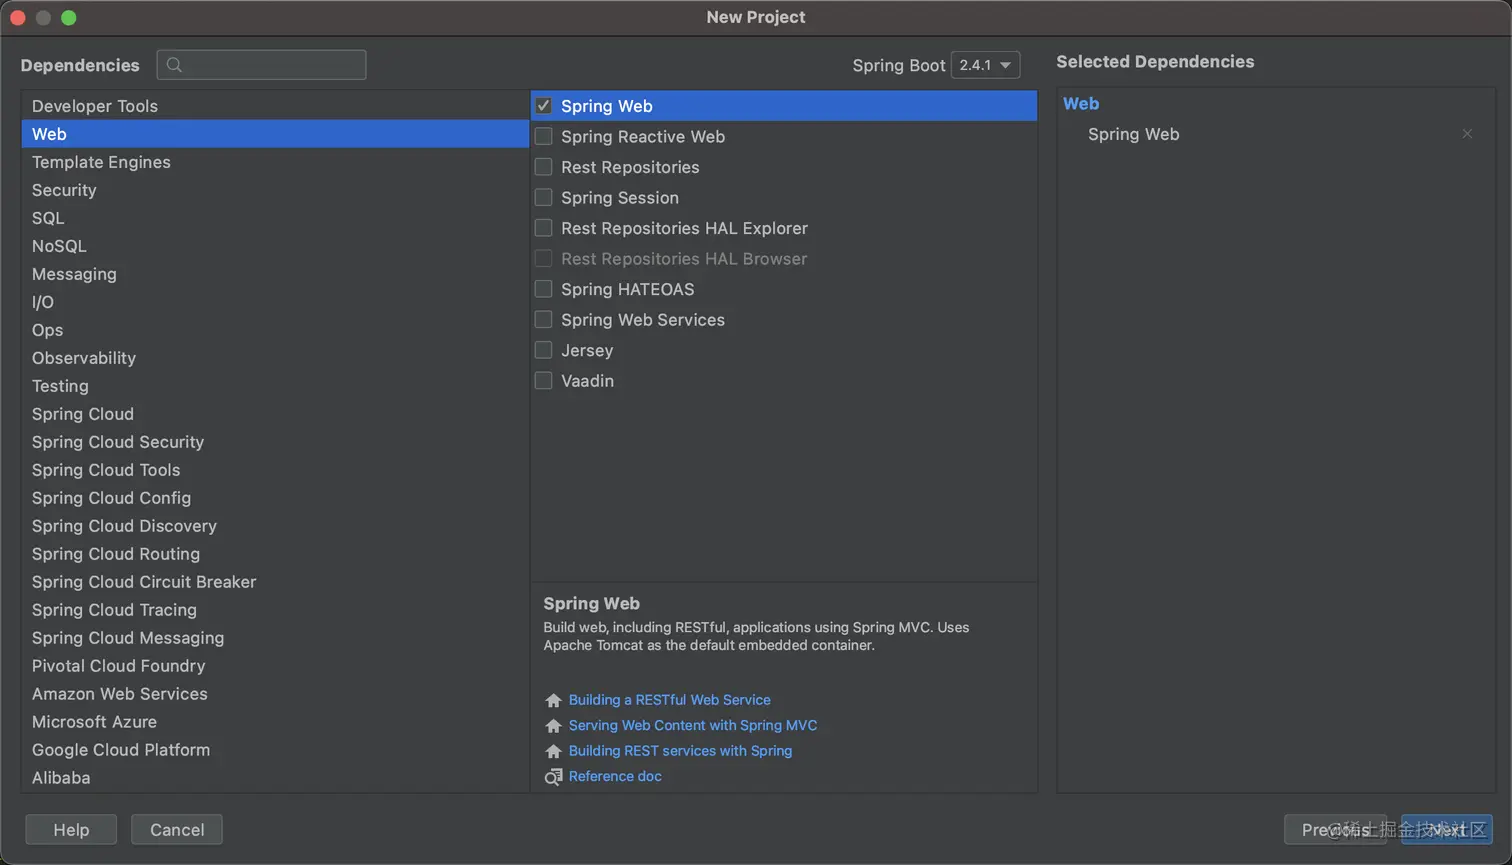The height and width of the screenshot is (865, 1512).
Task: Open the Spring Boot version dropdown
Action: click(x=985, y=65)
